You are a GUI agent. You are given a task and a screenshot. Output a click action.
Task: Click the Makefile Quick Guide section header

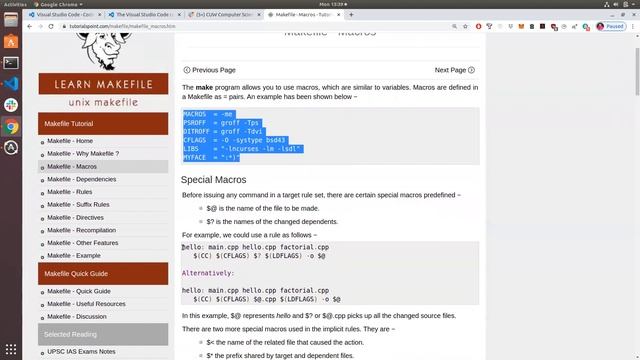(x=103, y=274)
